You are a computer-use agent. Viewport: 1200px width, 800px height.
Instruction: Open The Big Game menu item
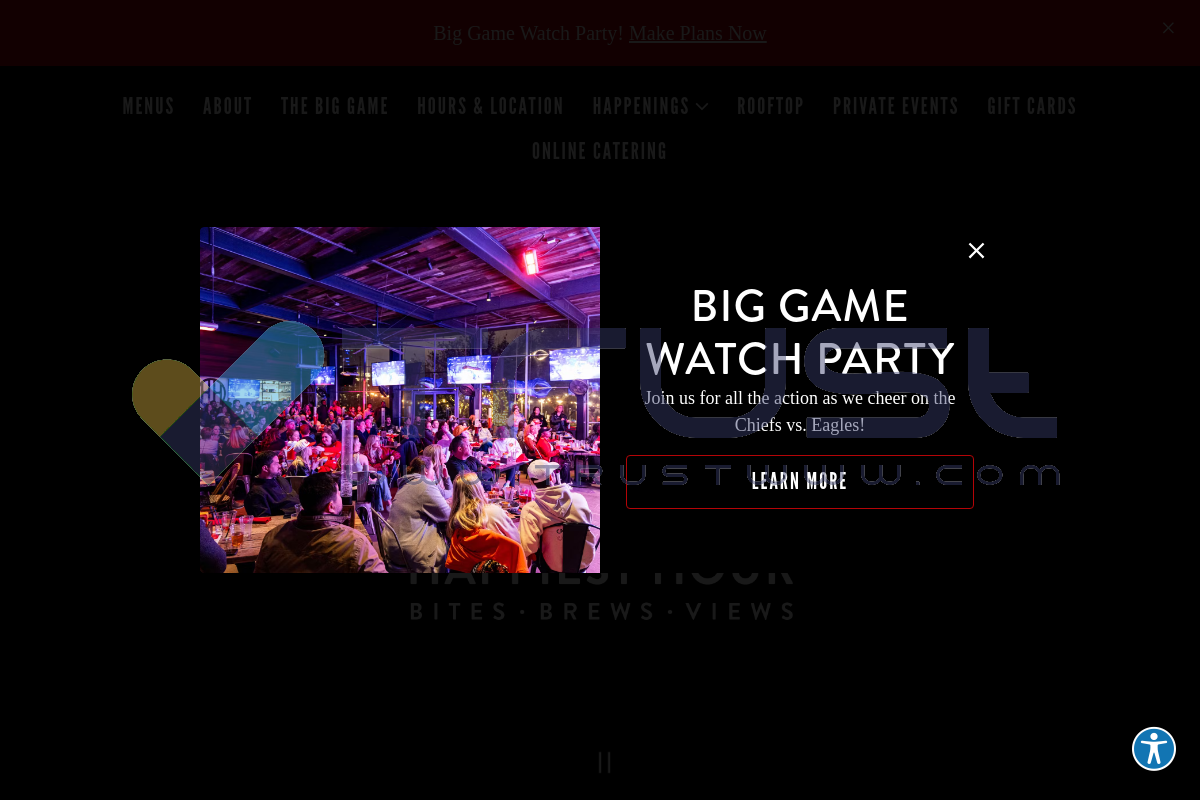[335, 106]
